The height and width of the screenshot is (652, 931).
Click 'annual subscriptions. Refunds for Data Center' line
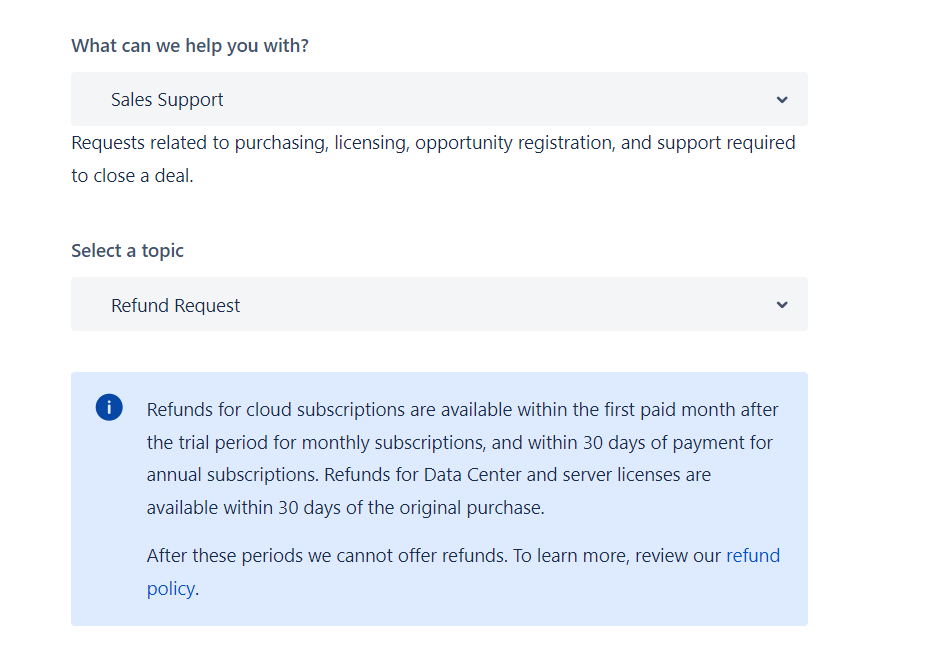pyautogui.click(x=428, y=474)
